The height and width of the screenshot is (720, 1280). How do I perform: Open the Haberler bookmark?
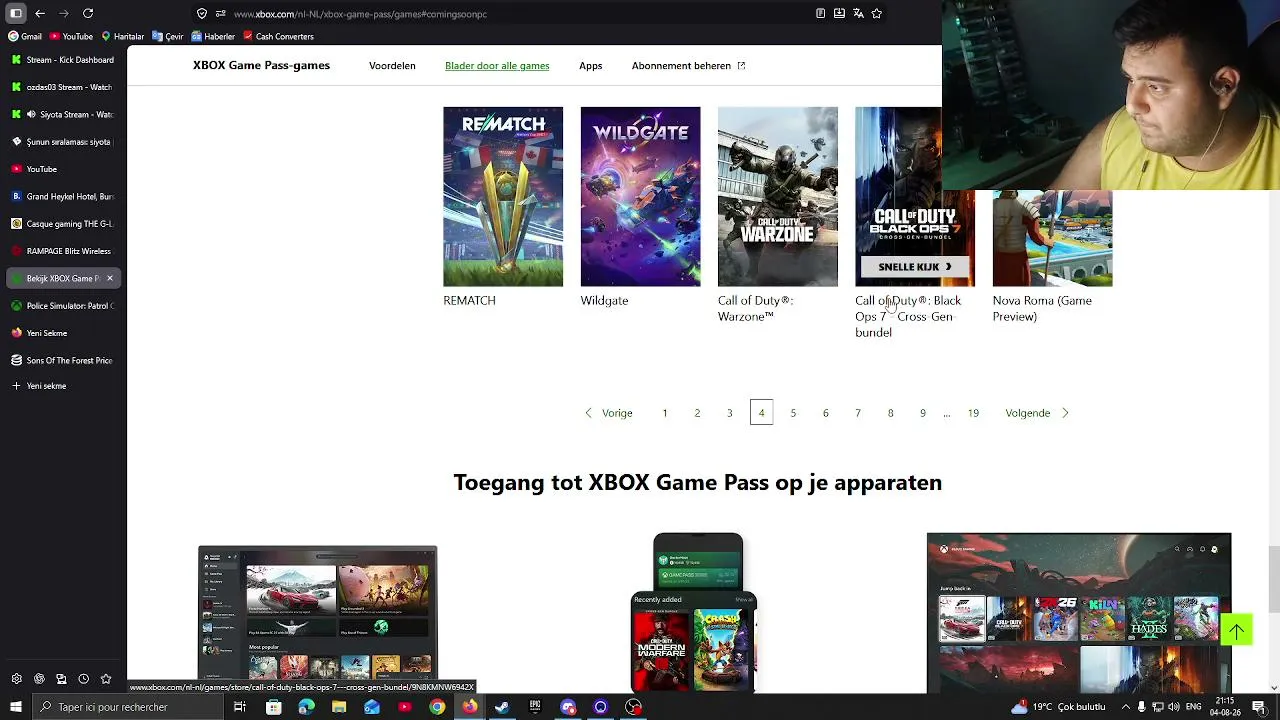click(x=213, y=37)
